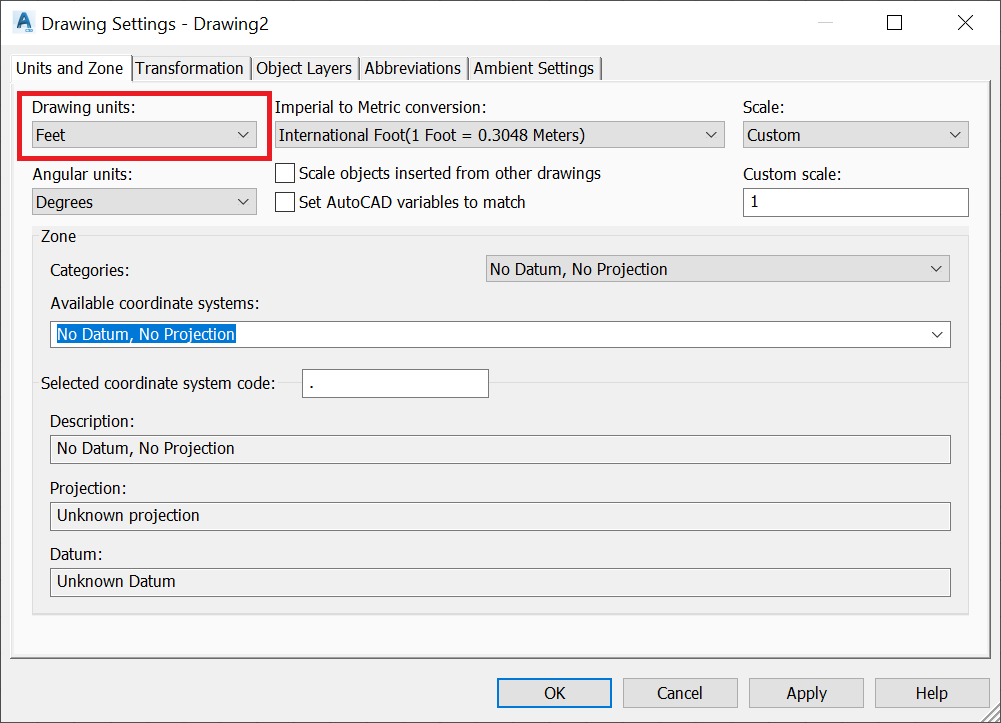
Task: Click the AutoCAD logo in the title bar
Action: pyautogui.click(x=22, y=22)
